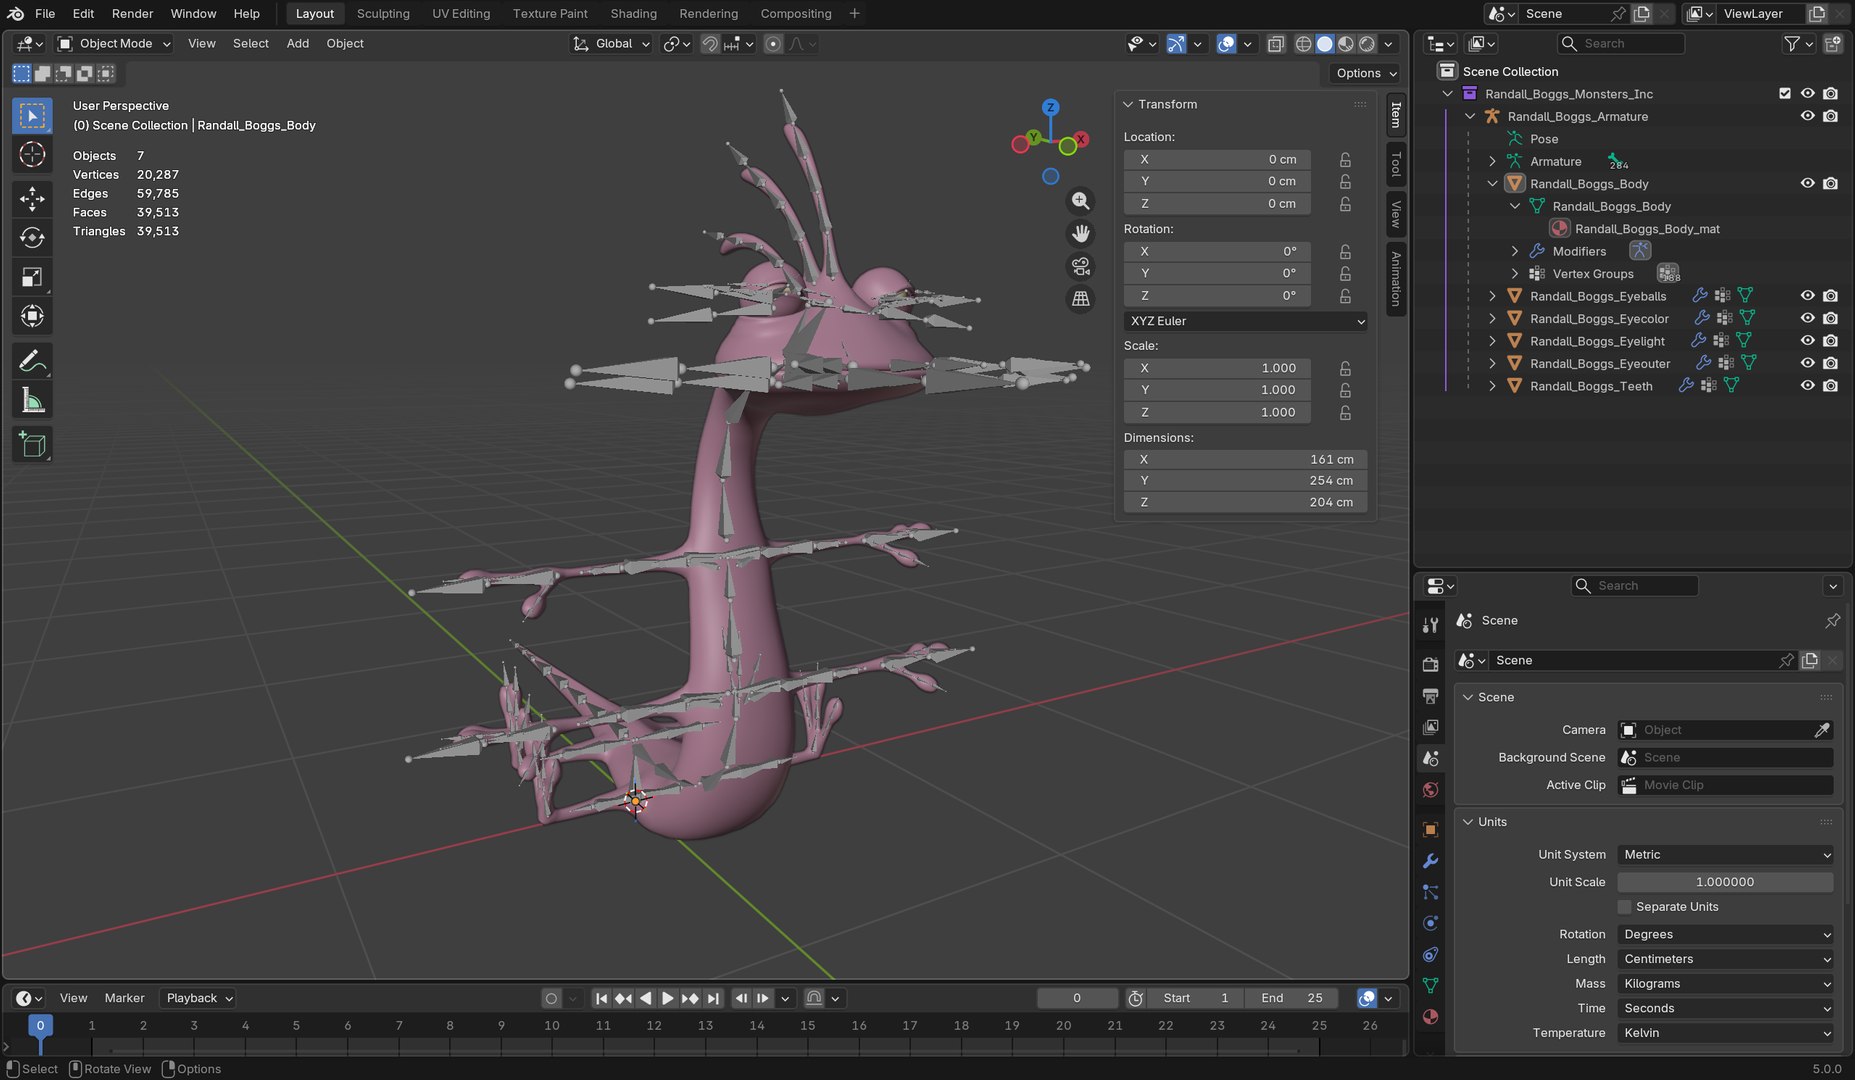Open the World properties tab

(x=1430, y=790)
